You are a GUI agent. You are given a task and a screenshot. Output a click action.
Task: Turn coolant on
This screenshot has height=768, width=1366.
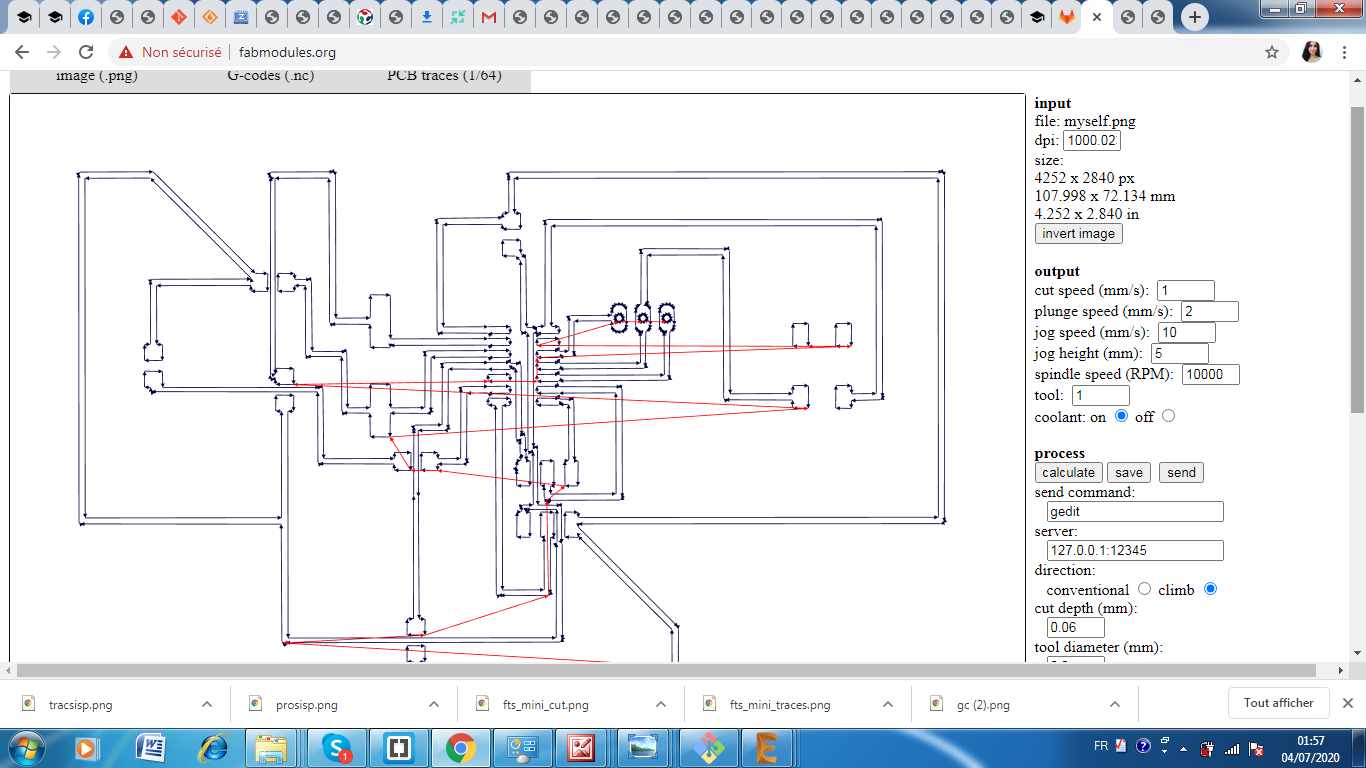(1121, 416)
